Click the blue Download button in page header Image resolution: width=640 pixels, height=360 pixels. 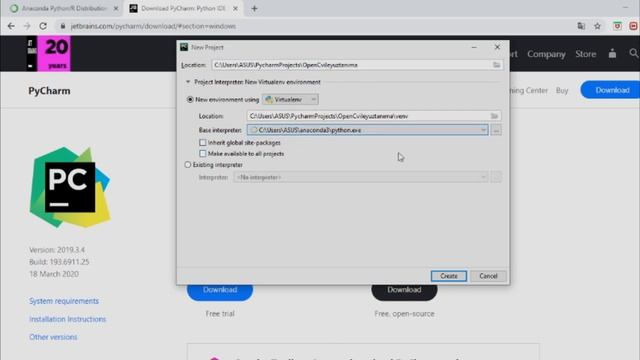(611, 90)
